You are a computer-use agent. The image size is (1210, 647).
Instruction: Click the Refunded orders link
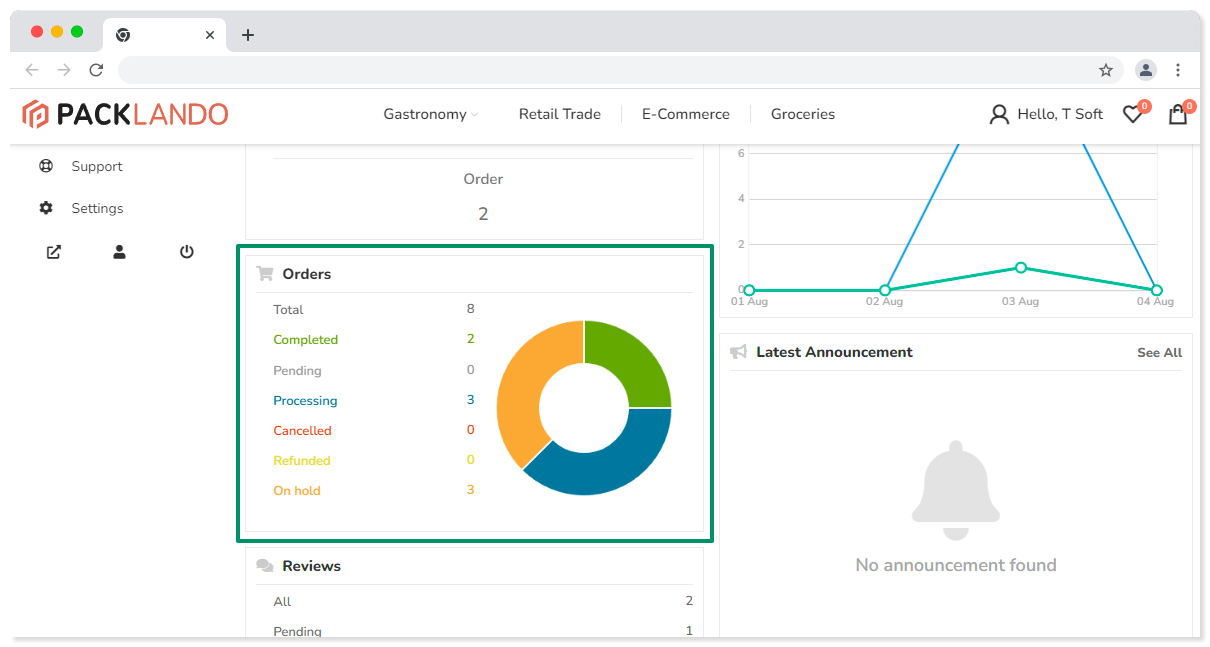pyautogui.click(x=302, y=461)
